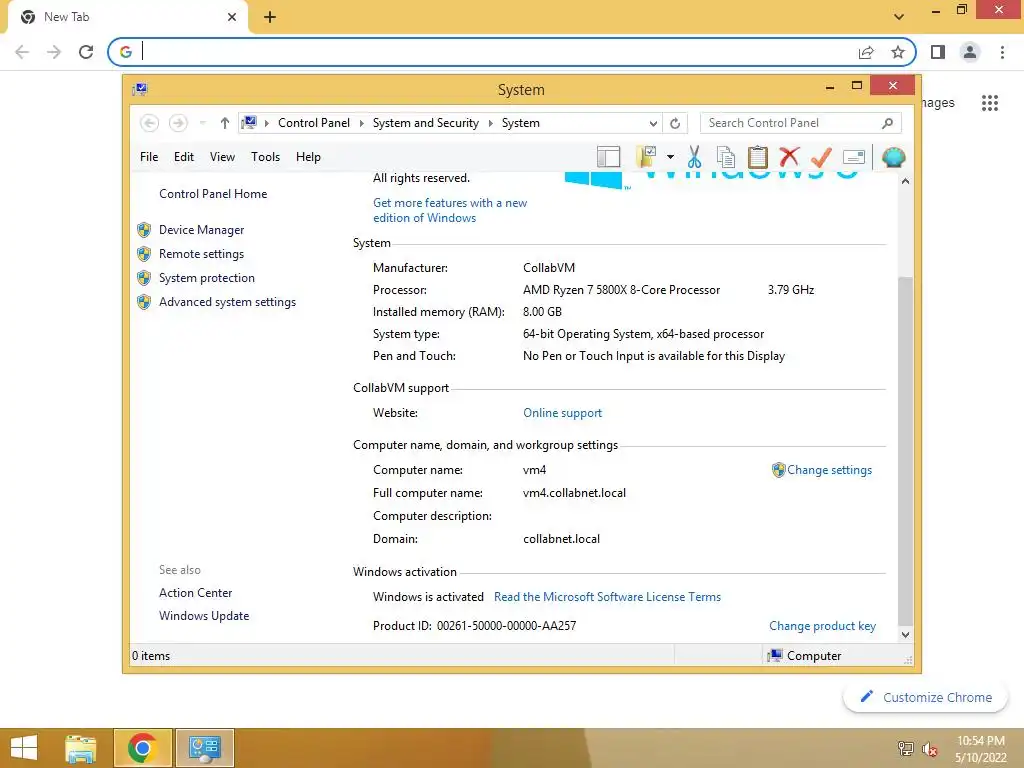The height and width of the screenshot is (768, 1024).
Task: Click Control Panel breadcrumb
Action: point(313,123)
